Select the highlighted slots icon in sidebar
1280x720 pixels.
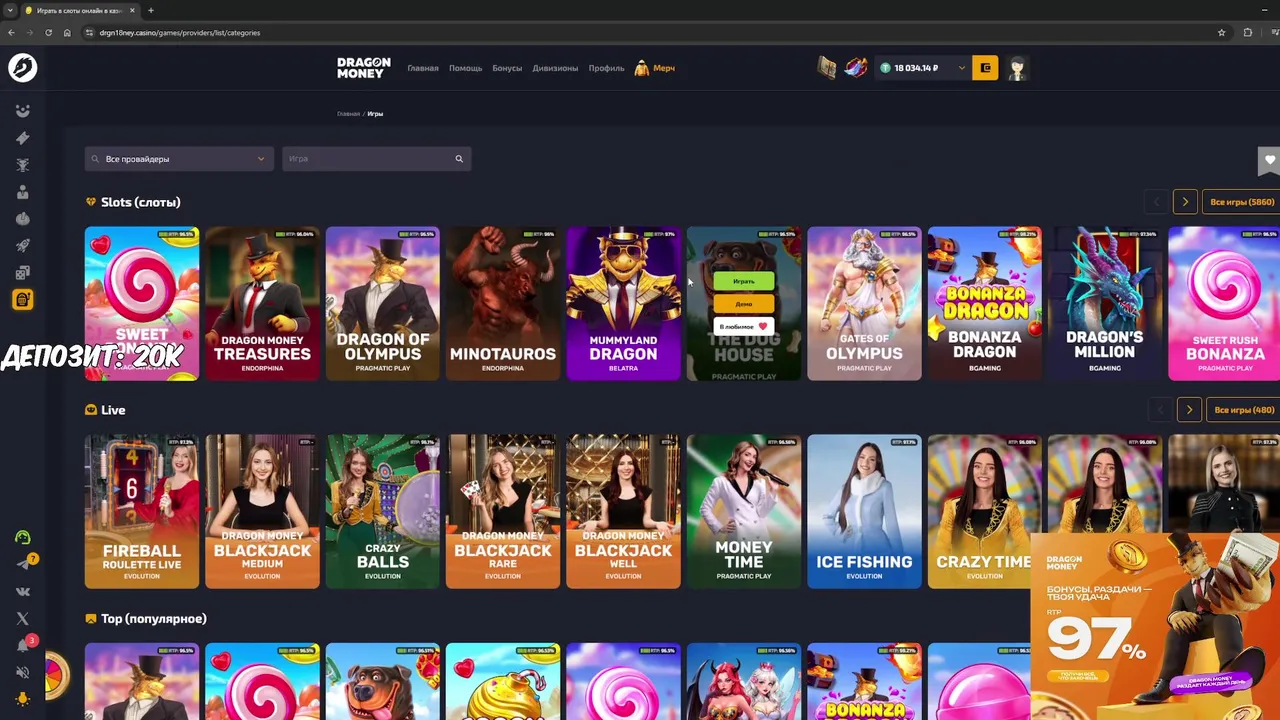coord(23,300)
